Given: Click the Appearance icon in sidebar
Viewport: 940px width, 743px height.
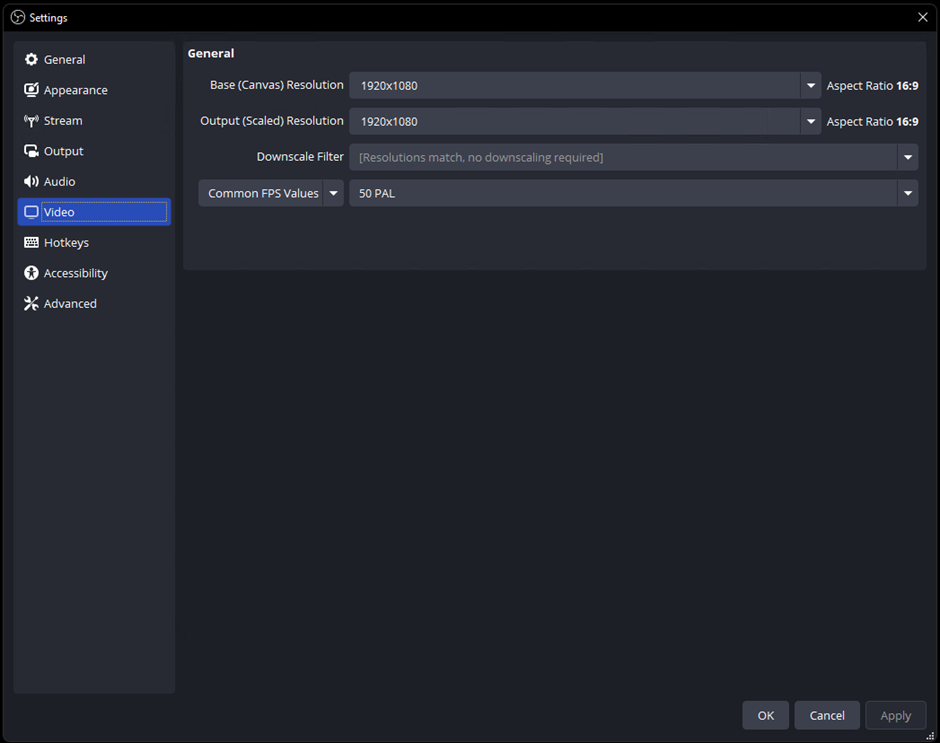Looking at the screenshot, I should (x=31, y=90).
